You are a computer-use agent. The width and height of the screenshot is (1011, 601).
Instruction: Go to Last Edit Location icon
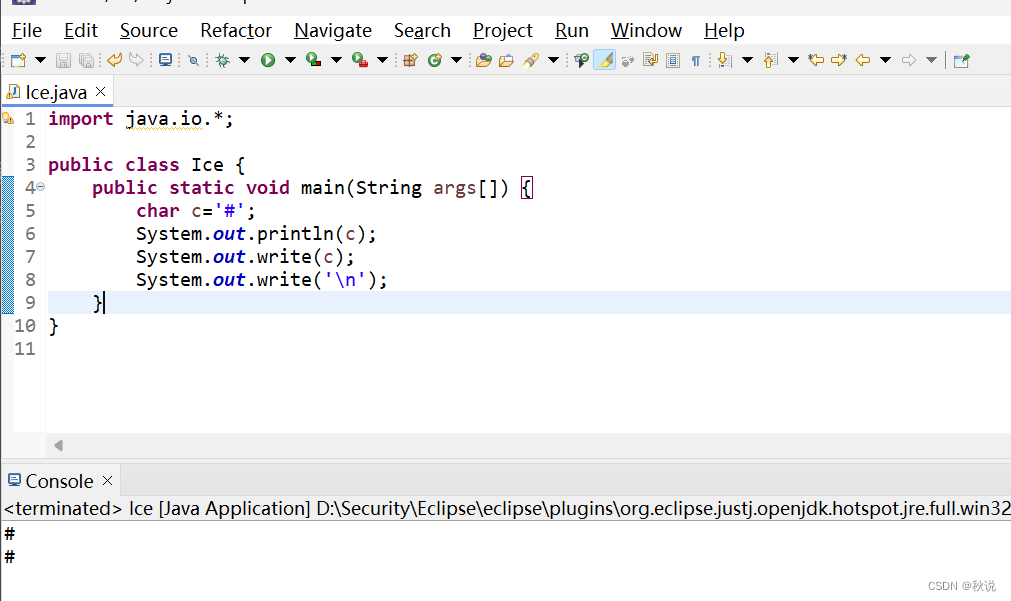pos(816,60)
